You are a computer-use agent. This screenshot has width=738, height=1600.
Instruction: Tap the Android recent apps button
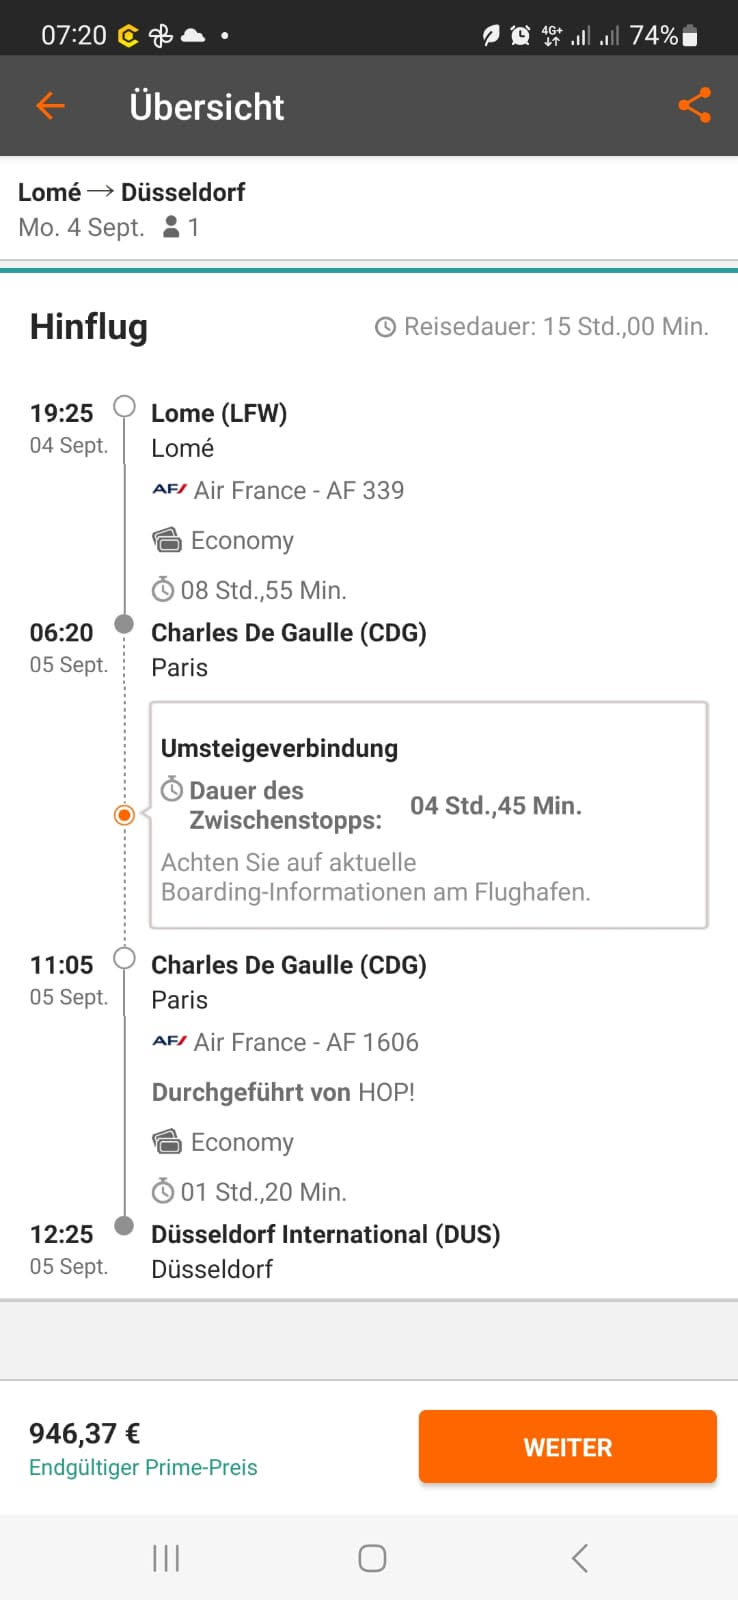coord(166,1558)
